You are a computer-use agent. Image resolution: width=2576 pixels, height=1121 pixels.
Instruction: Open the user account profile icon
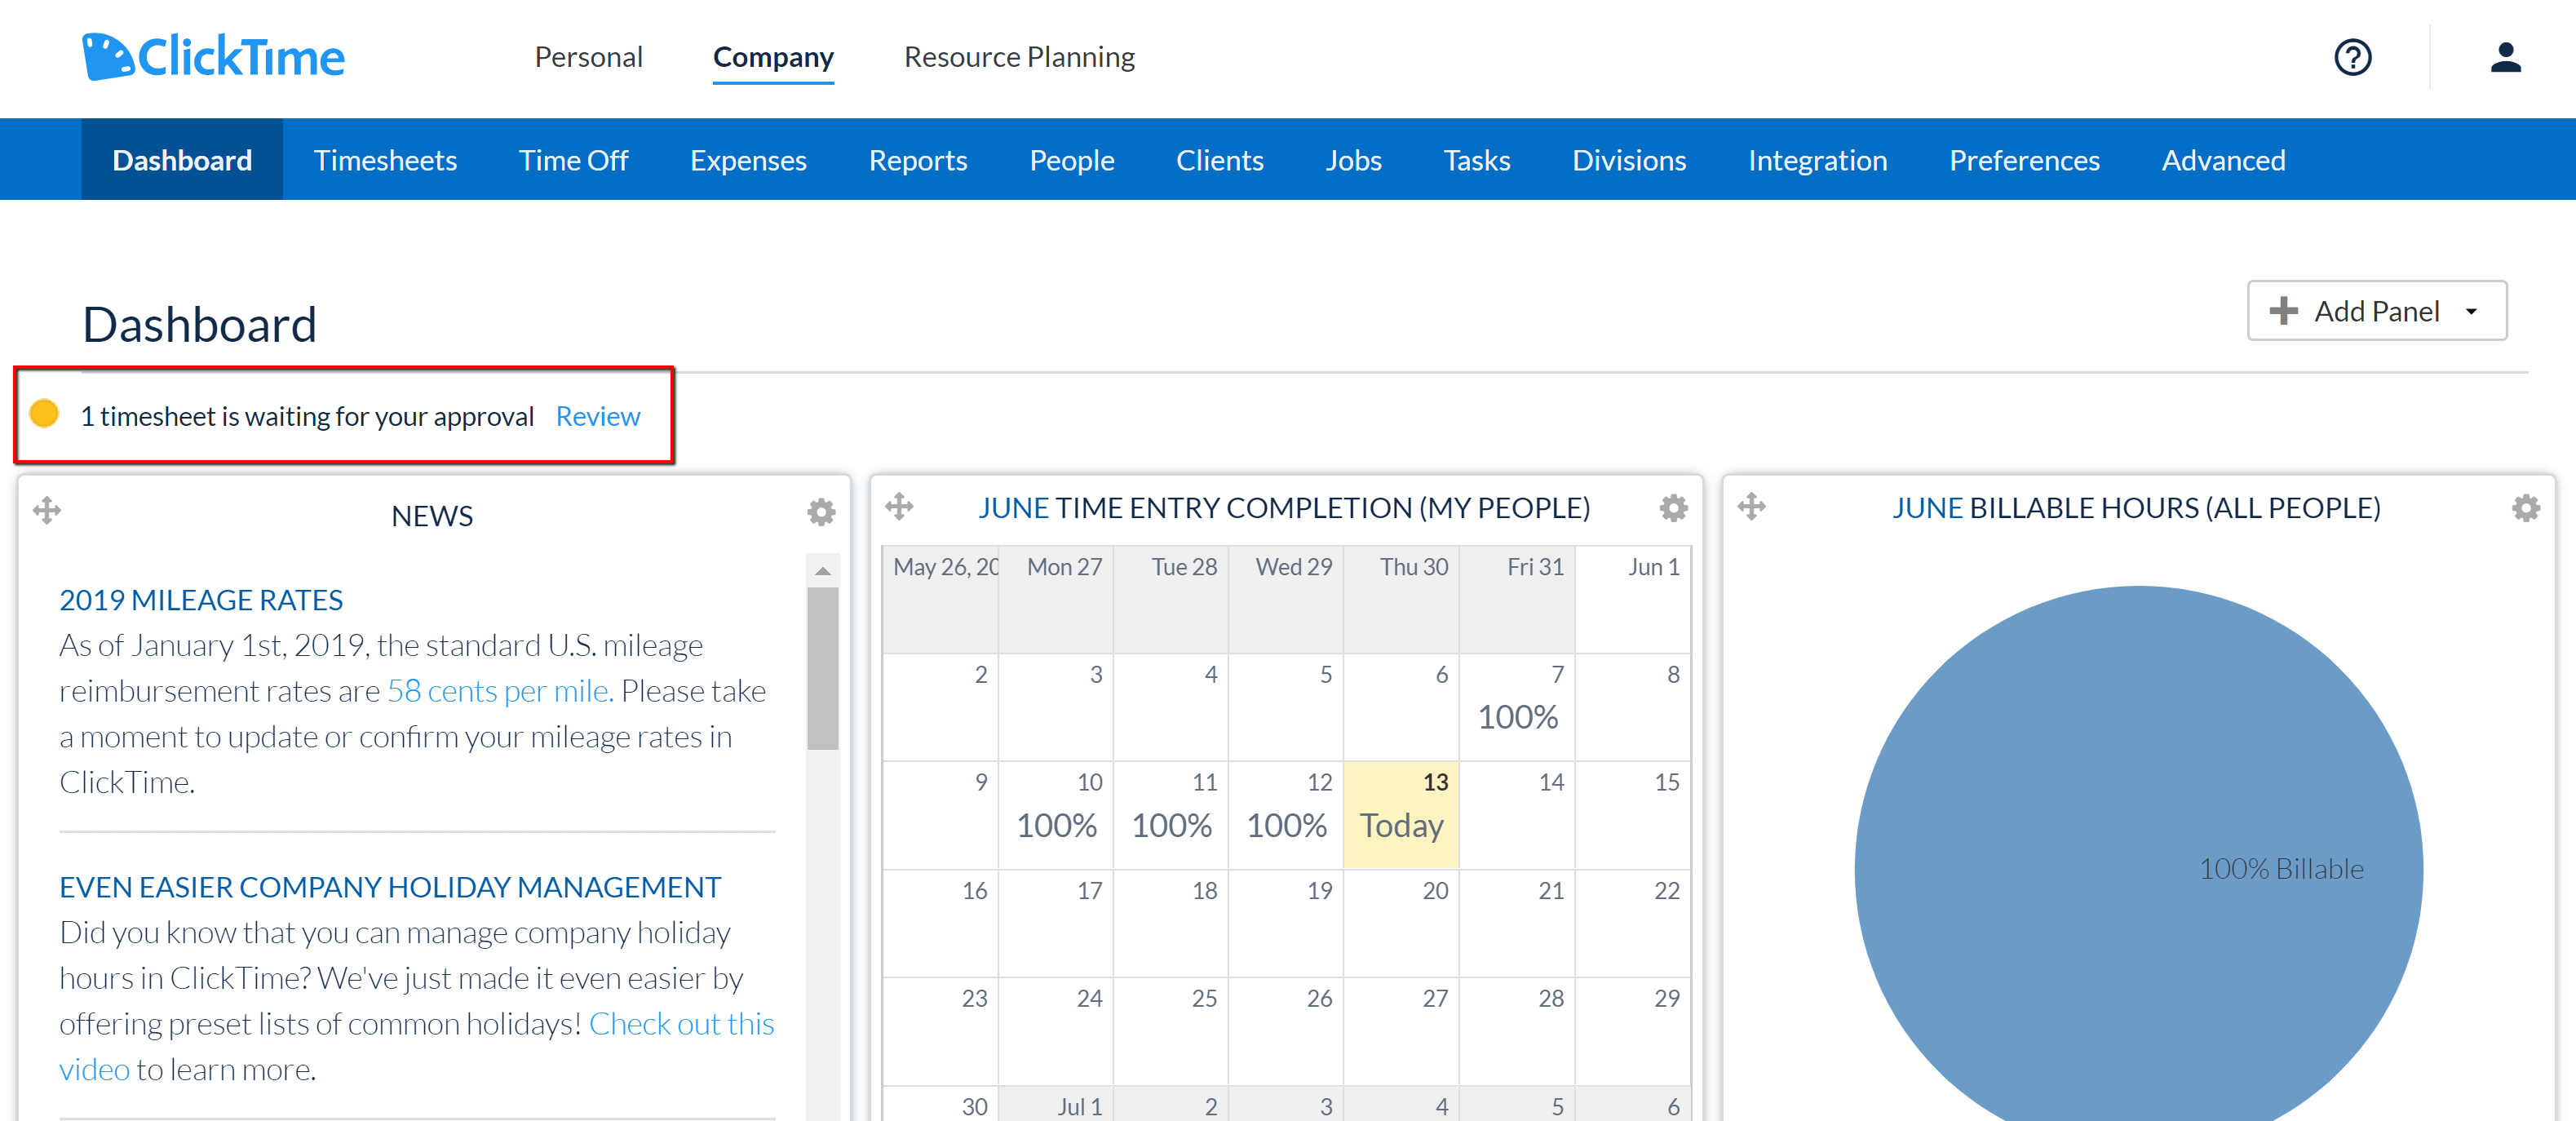tap(2505, 57)
